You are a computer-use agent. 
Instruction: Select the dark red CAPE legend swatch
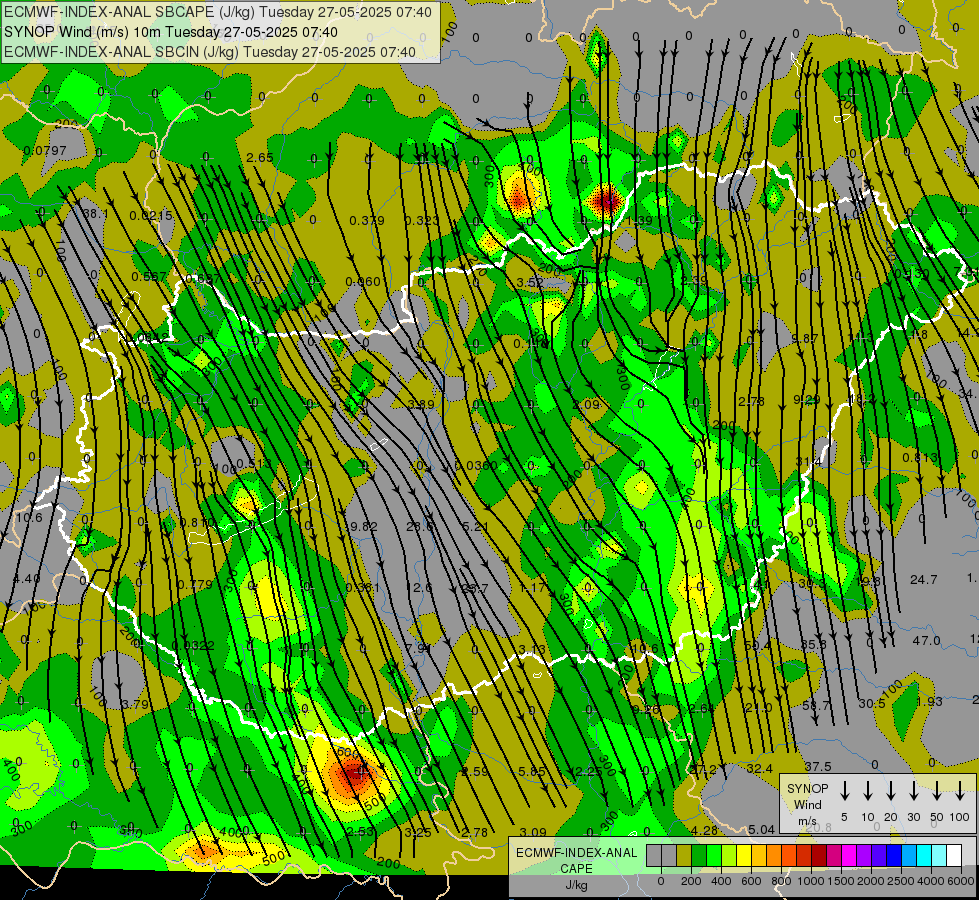tap(819, 856)
